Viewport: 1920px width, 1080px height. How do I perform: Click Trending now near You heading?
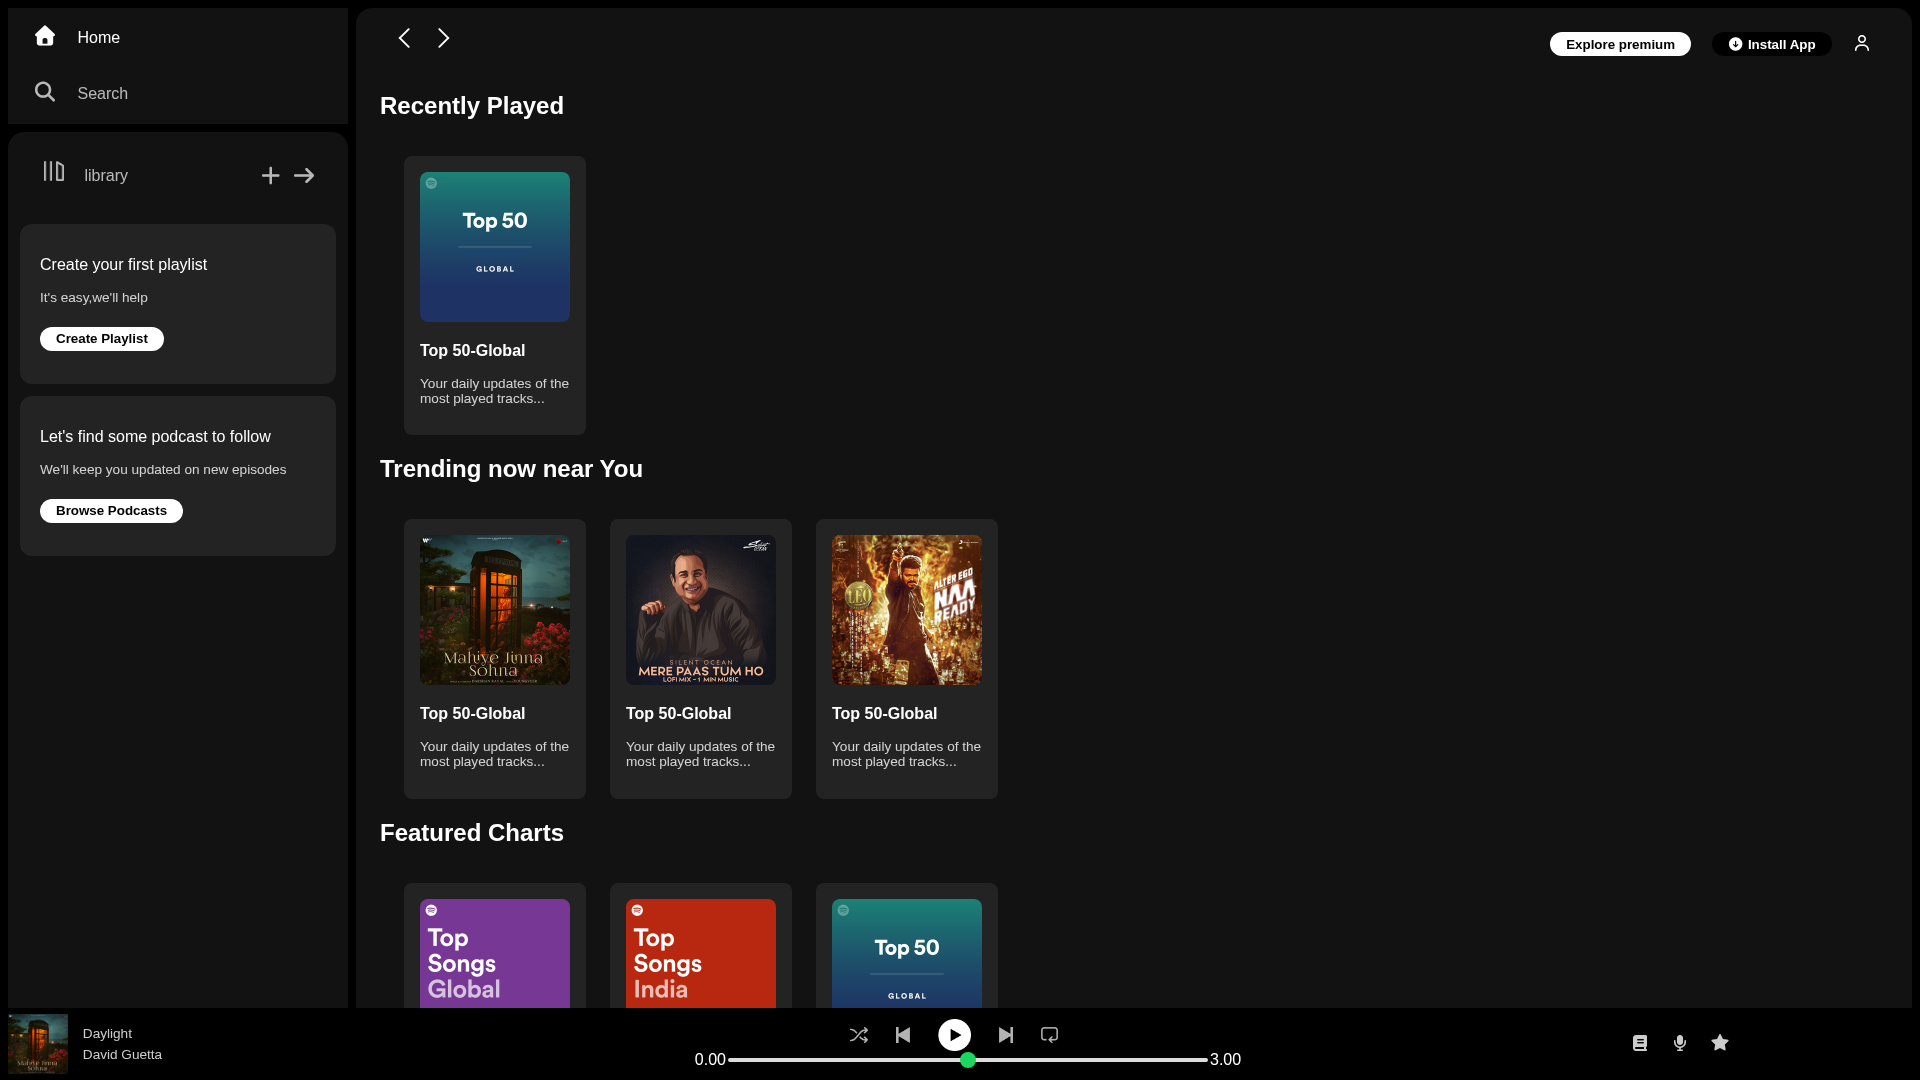point(511,469)
